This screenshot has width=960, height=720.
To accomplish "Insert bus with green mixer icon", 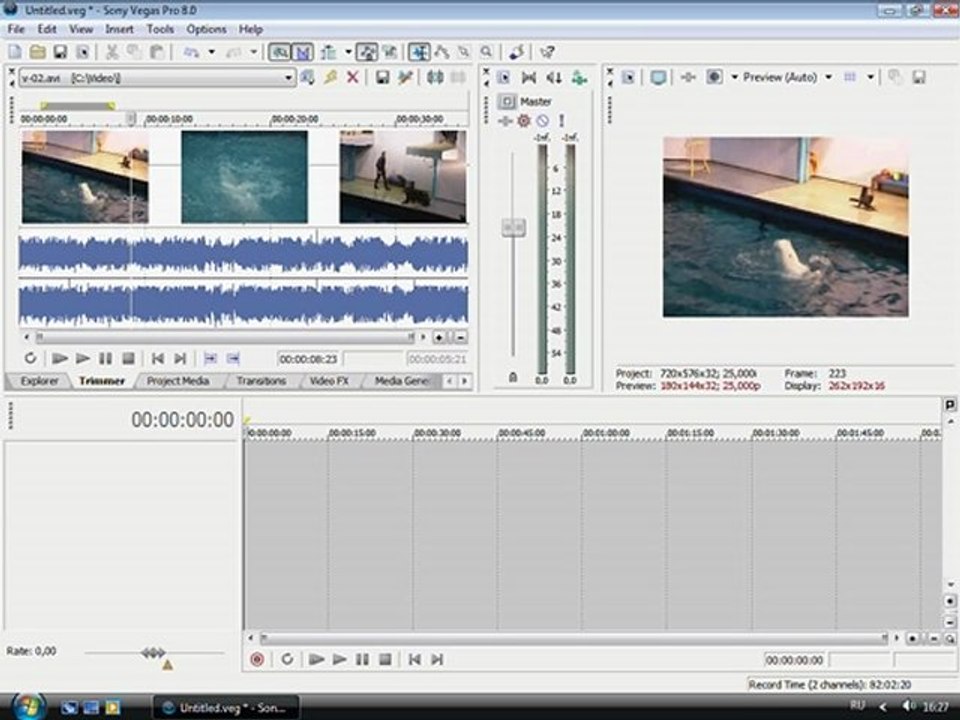I will 579,78.
